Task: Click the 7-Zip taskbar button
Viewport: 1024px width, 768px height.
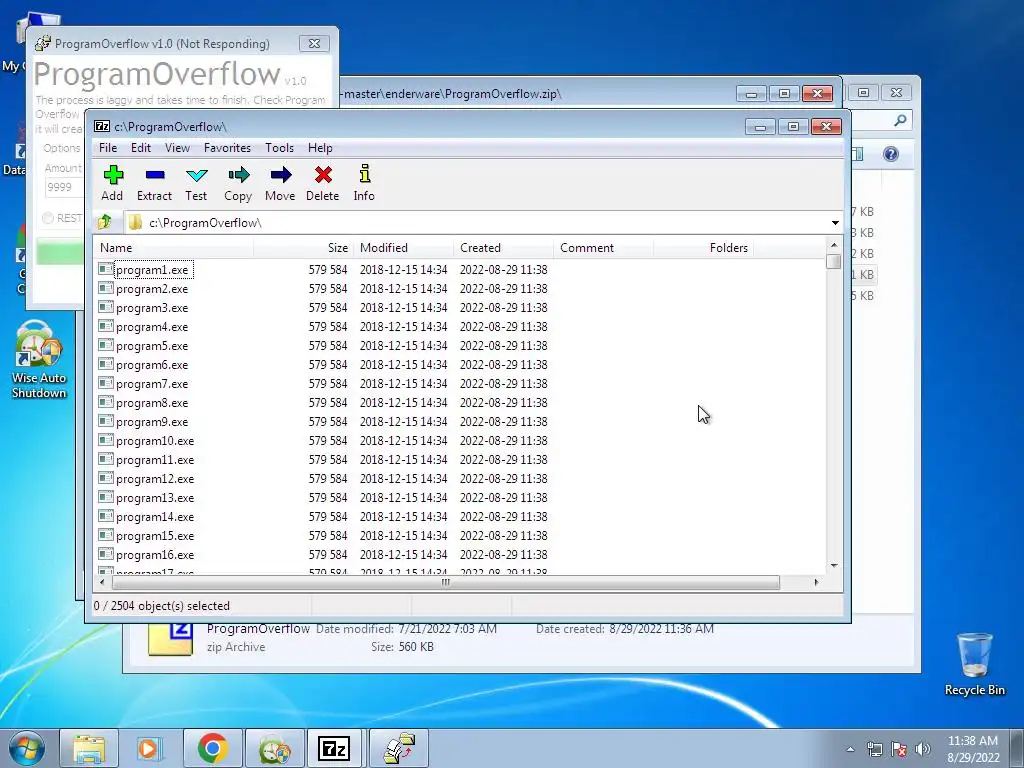Action: click(334, 748)
